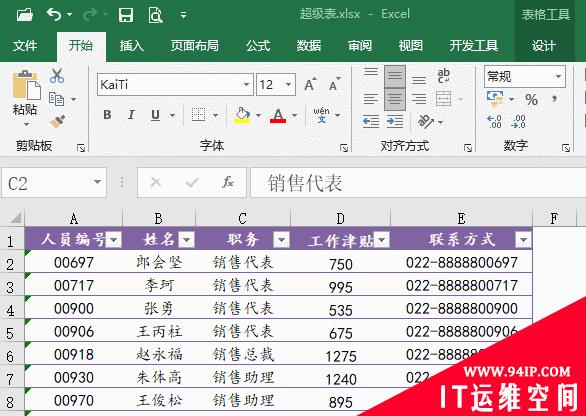The height and width of the screenshot is (416, 586).
Task: Click the Select All corner triangle
Action: click(x=16, y=218)
